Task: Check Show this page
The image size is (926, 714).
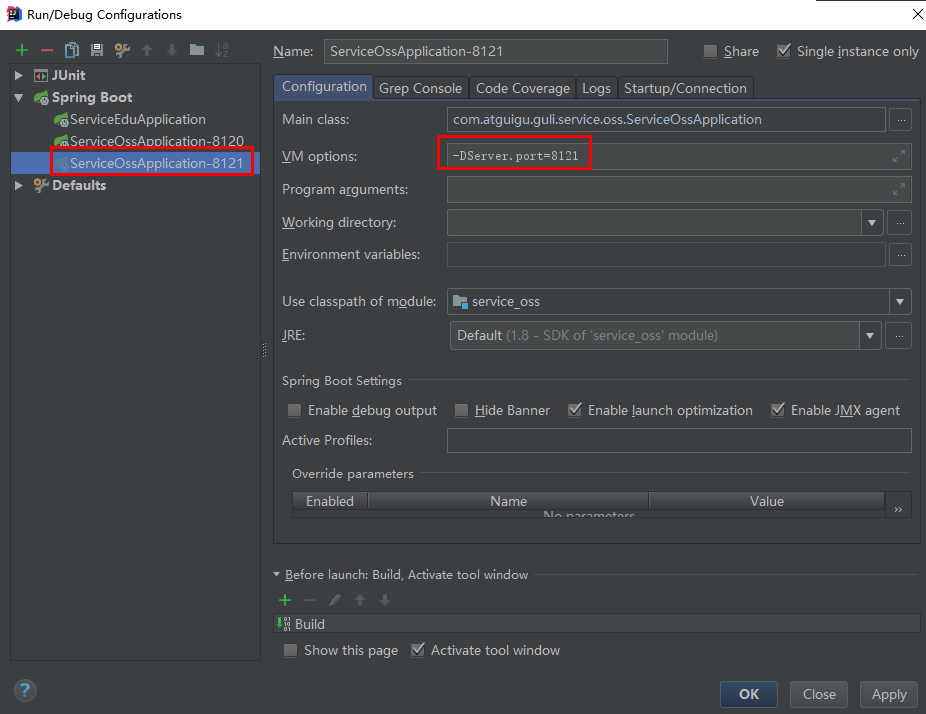Action: tap(290, 650)
